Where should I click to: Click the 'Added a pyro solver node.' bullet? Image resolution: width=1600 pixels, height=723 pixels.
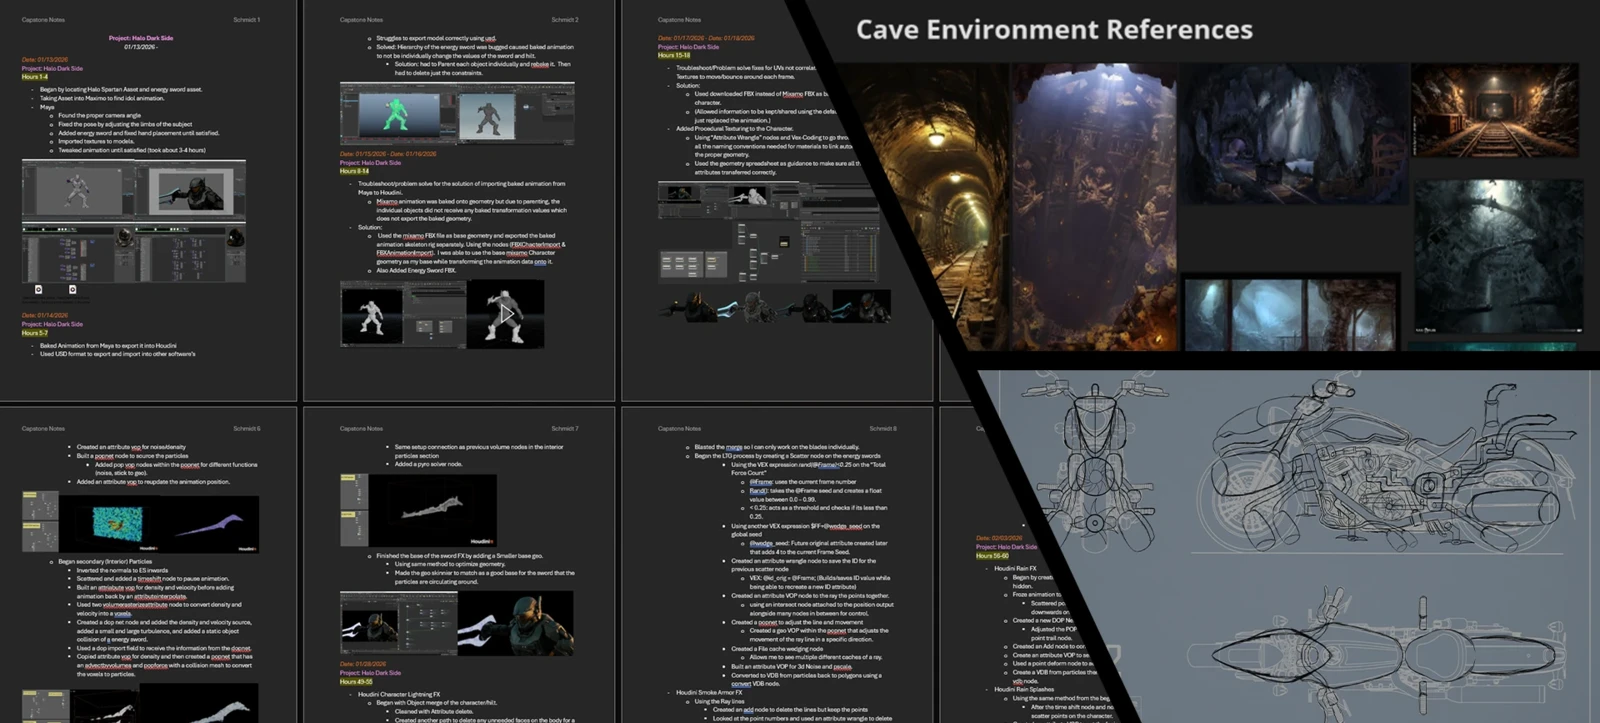point(428,464)
